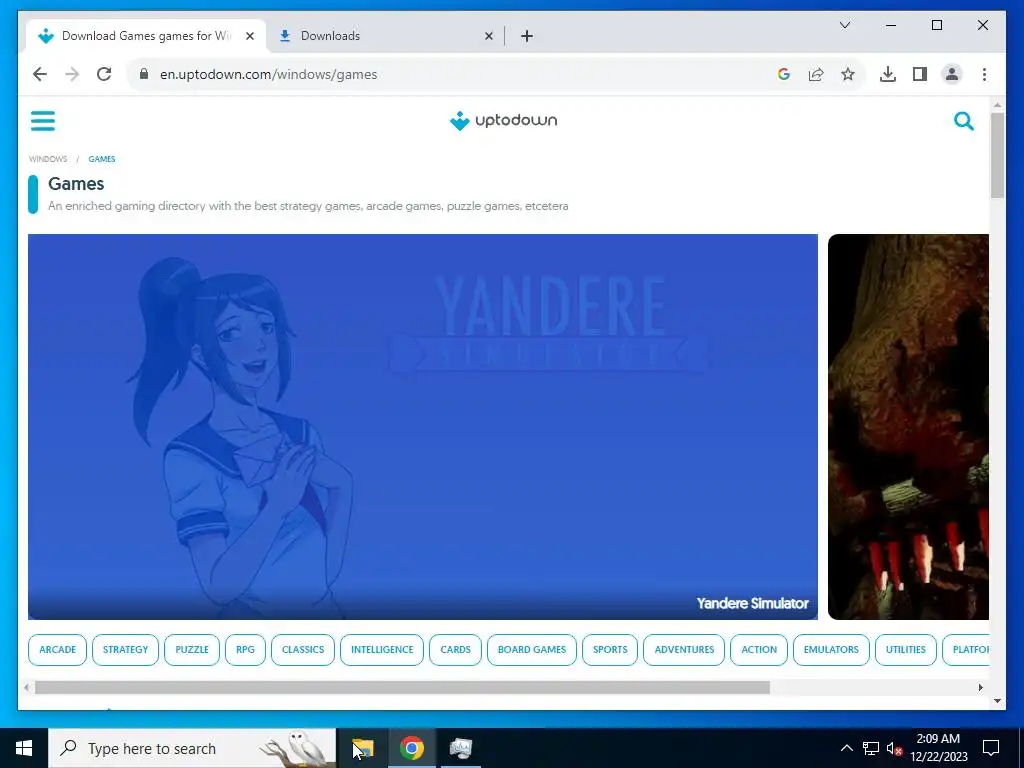This screenshot has width=1024, height=768.
Task: Pick the CARDS category
Action: [x=455, y=650]
